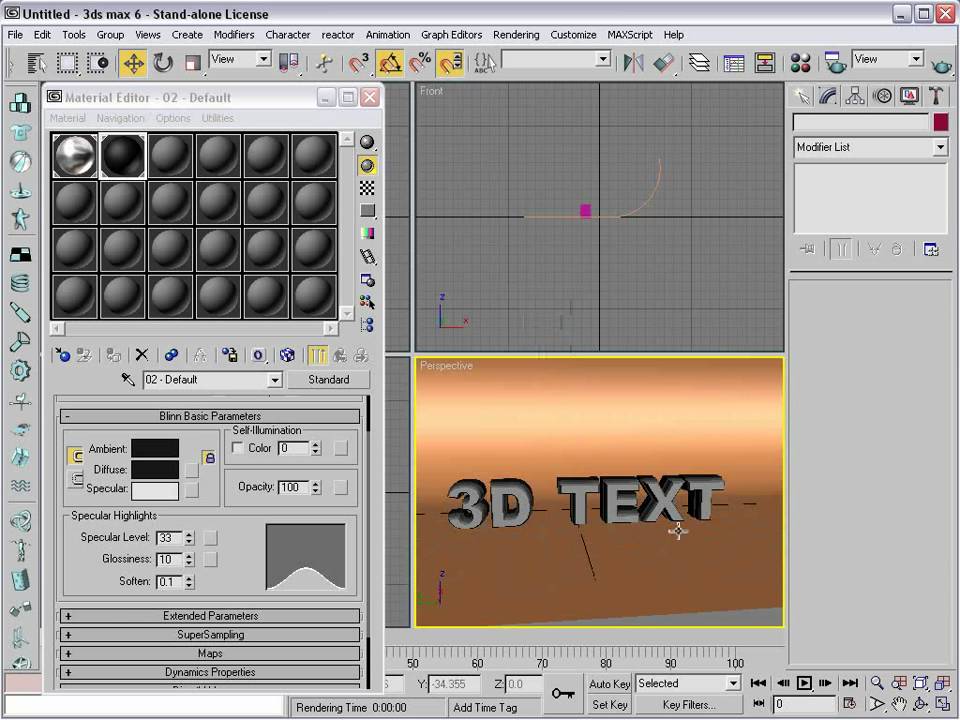960x720 pixels.
Task: Enable the Self-Illumination Color checkbox
Action: (x=238, y=448)
